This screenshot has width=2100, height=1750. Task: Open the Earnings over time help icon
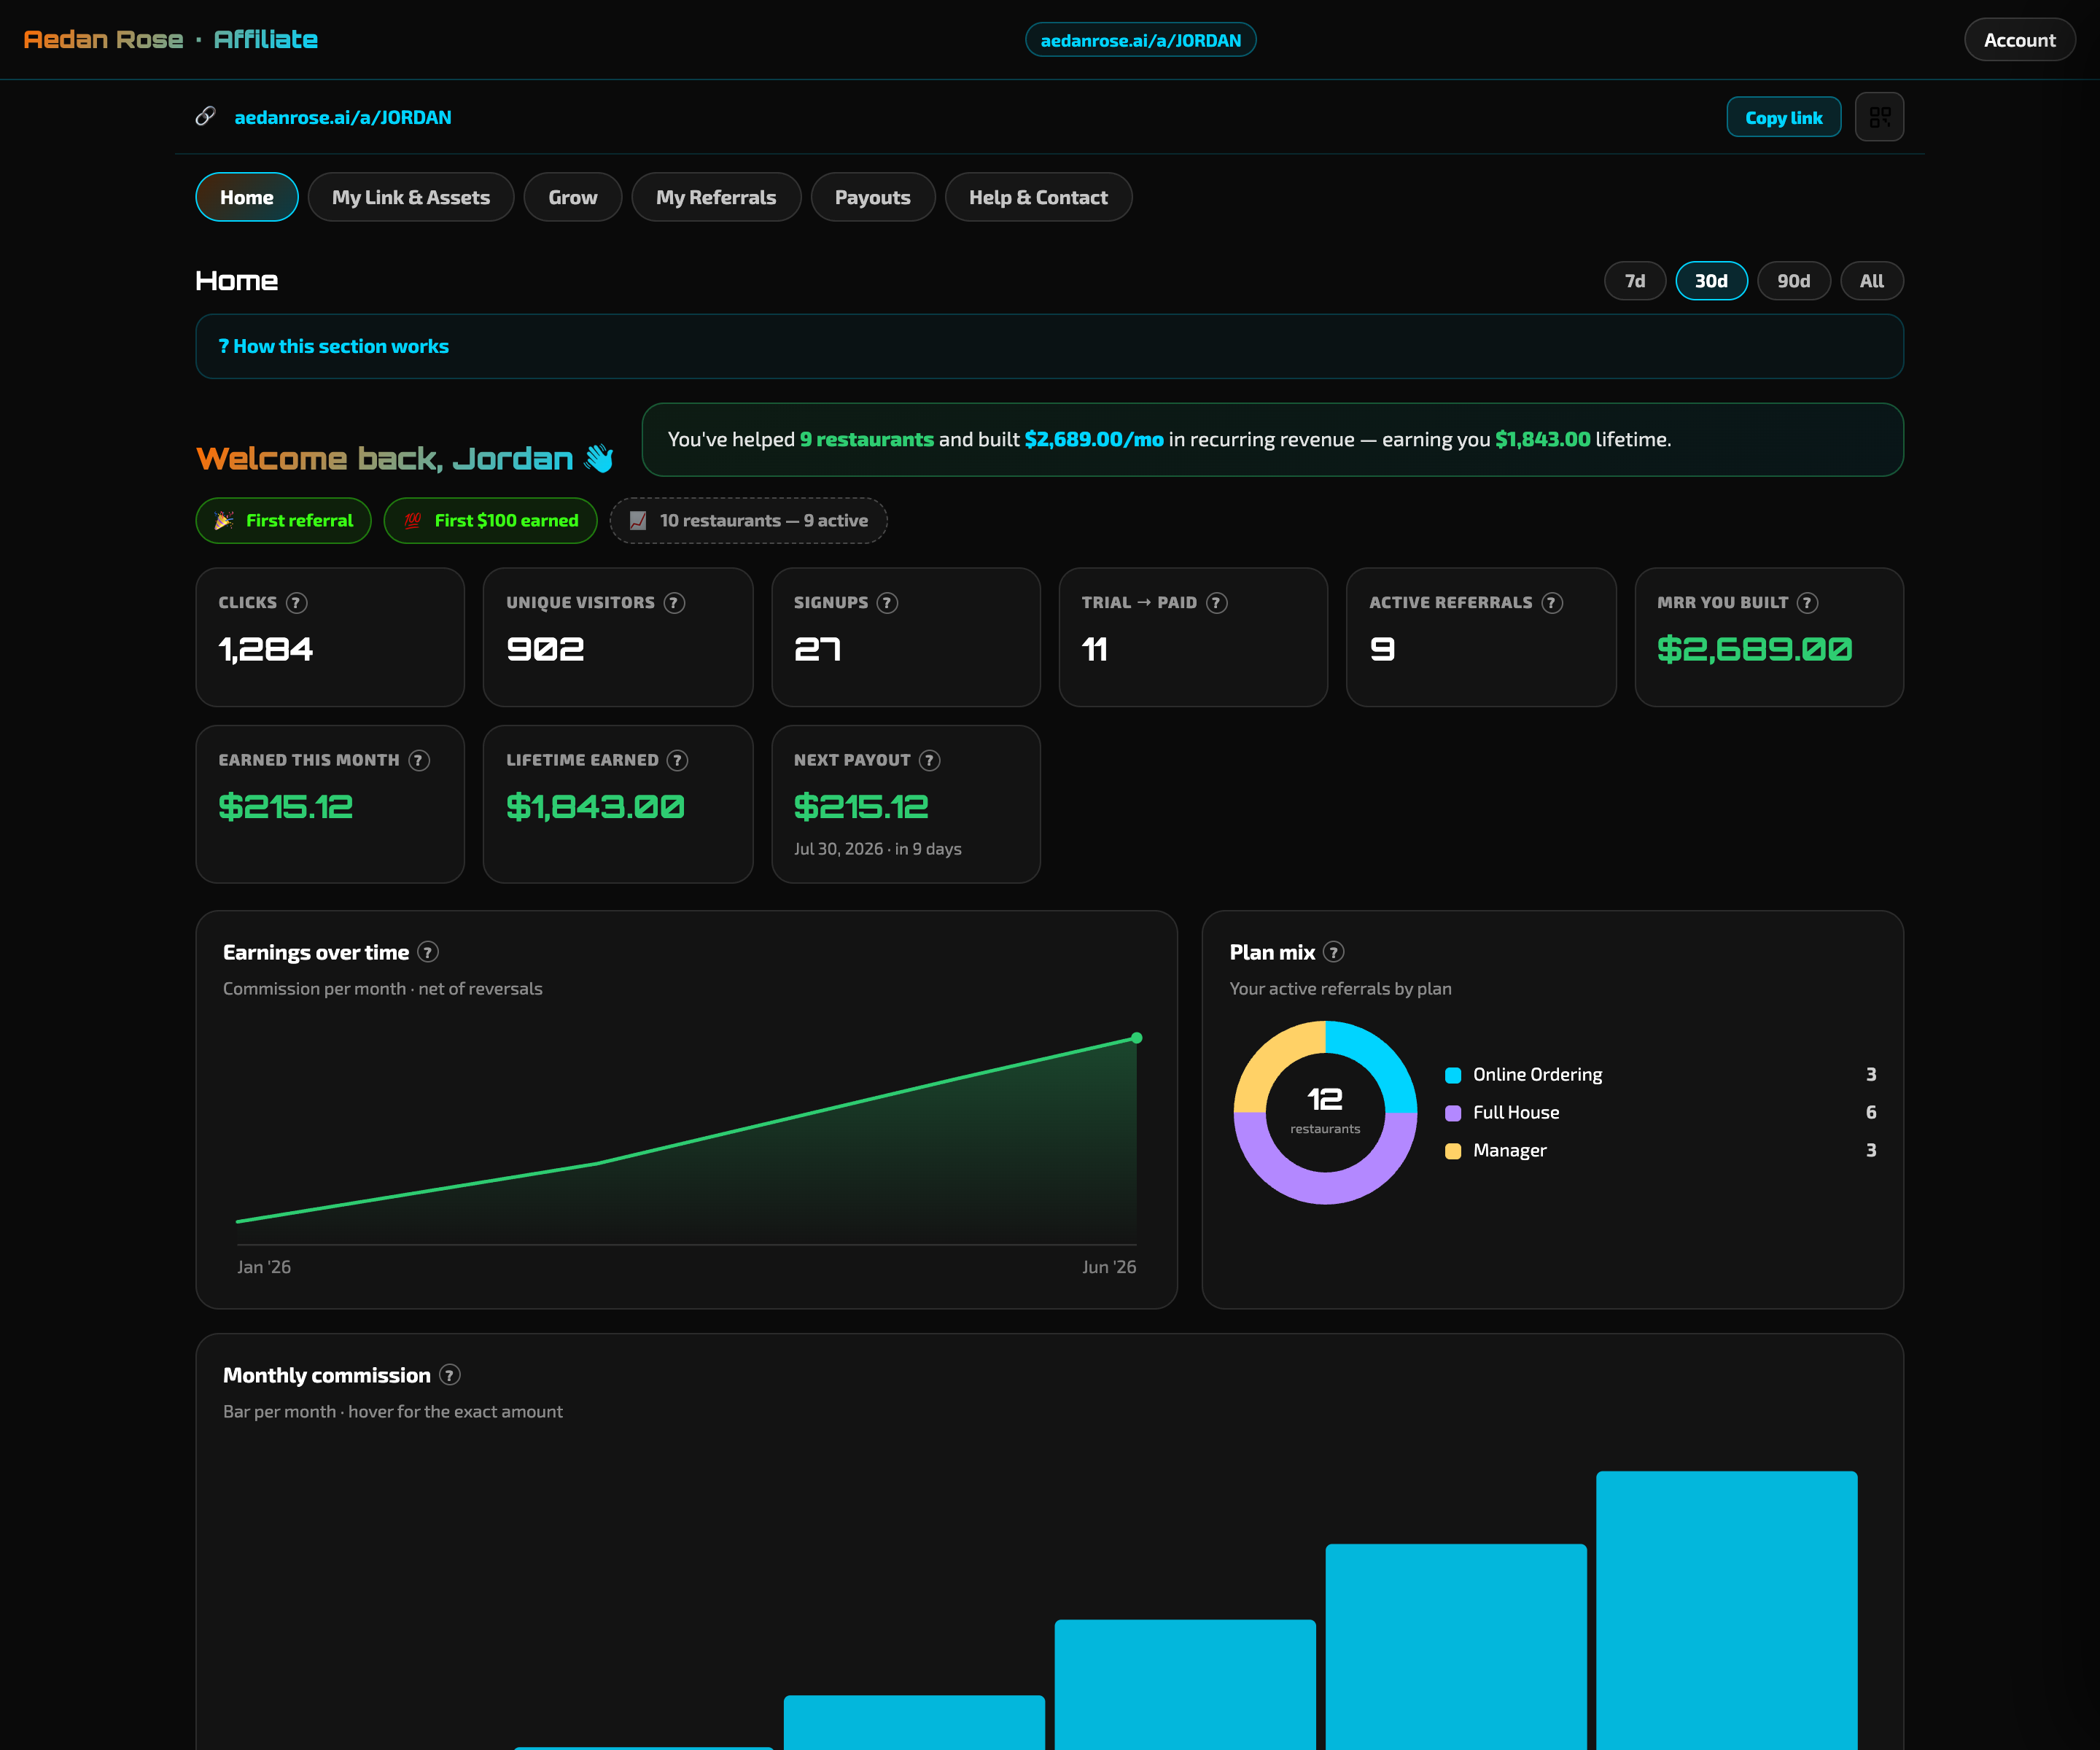coord(428,952)
